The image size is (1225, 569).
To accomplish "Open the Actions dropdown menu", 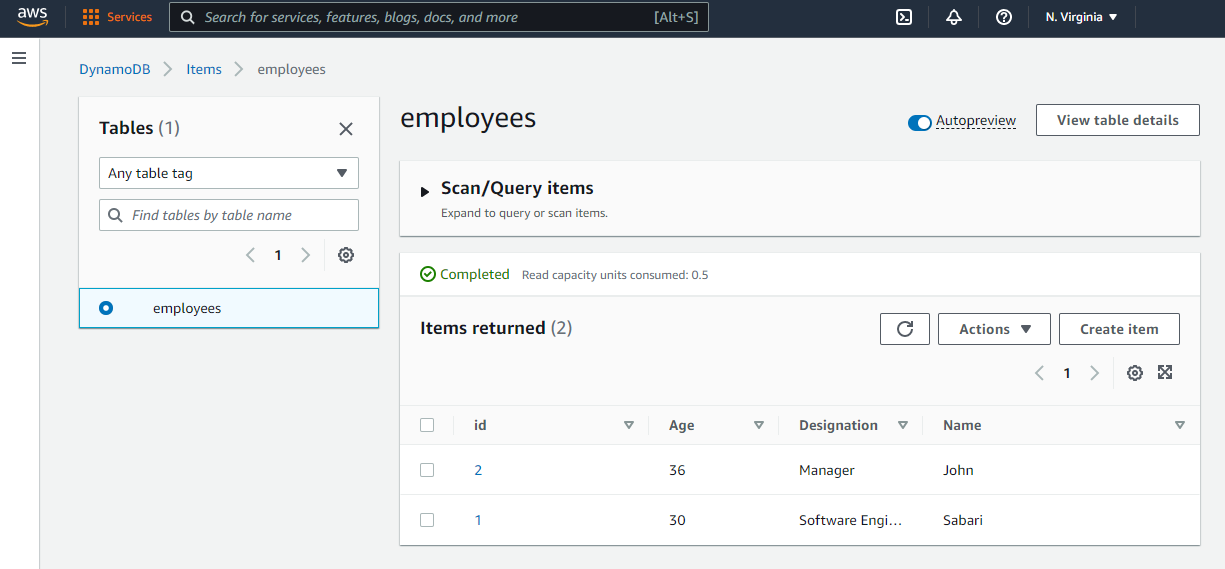I will coord(994,329).
